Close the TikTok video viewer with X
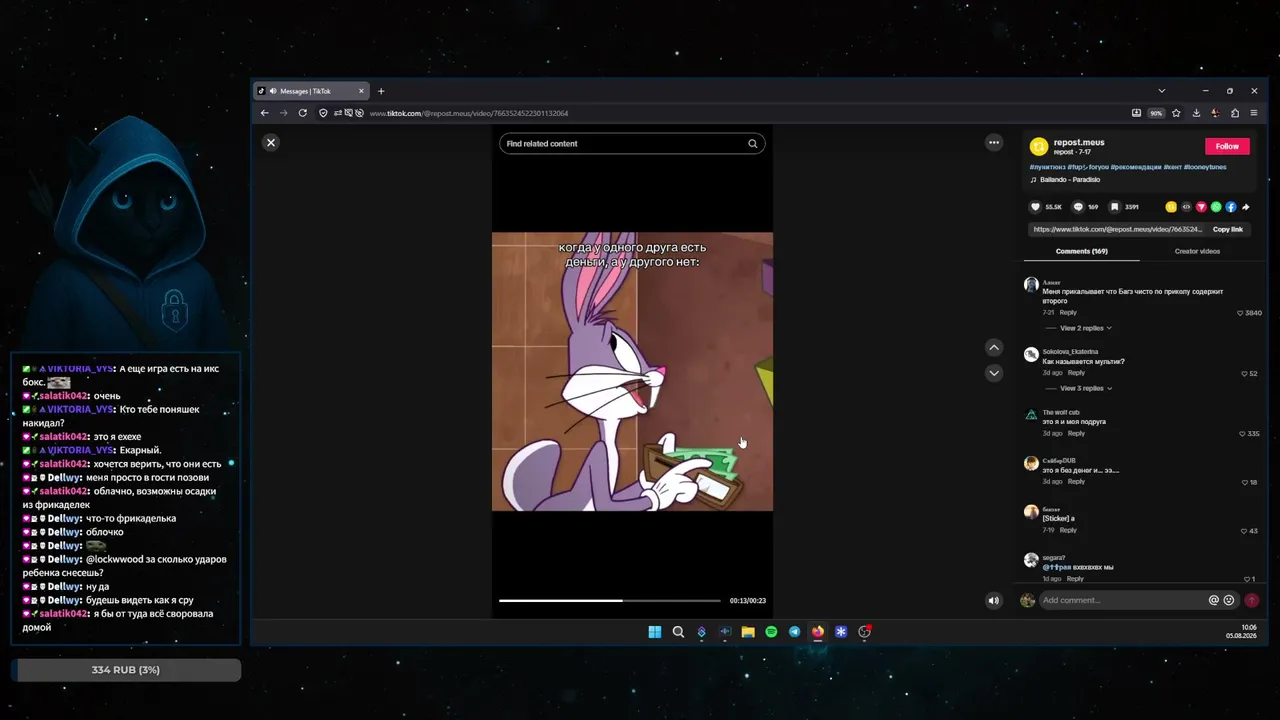Image resolution: width=1280 pixels, height=720 pixels. (x=270, y=143)
